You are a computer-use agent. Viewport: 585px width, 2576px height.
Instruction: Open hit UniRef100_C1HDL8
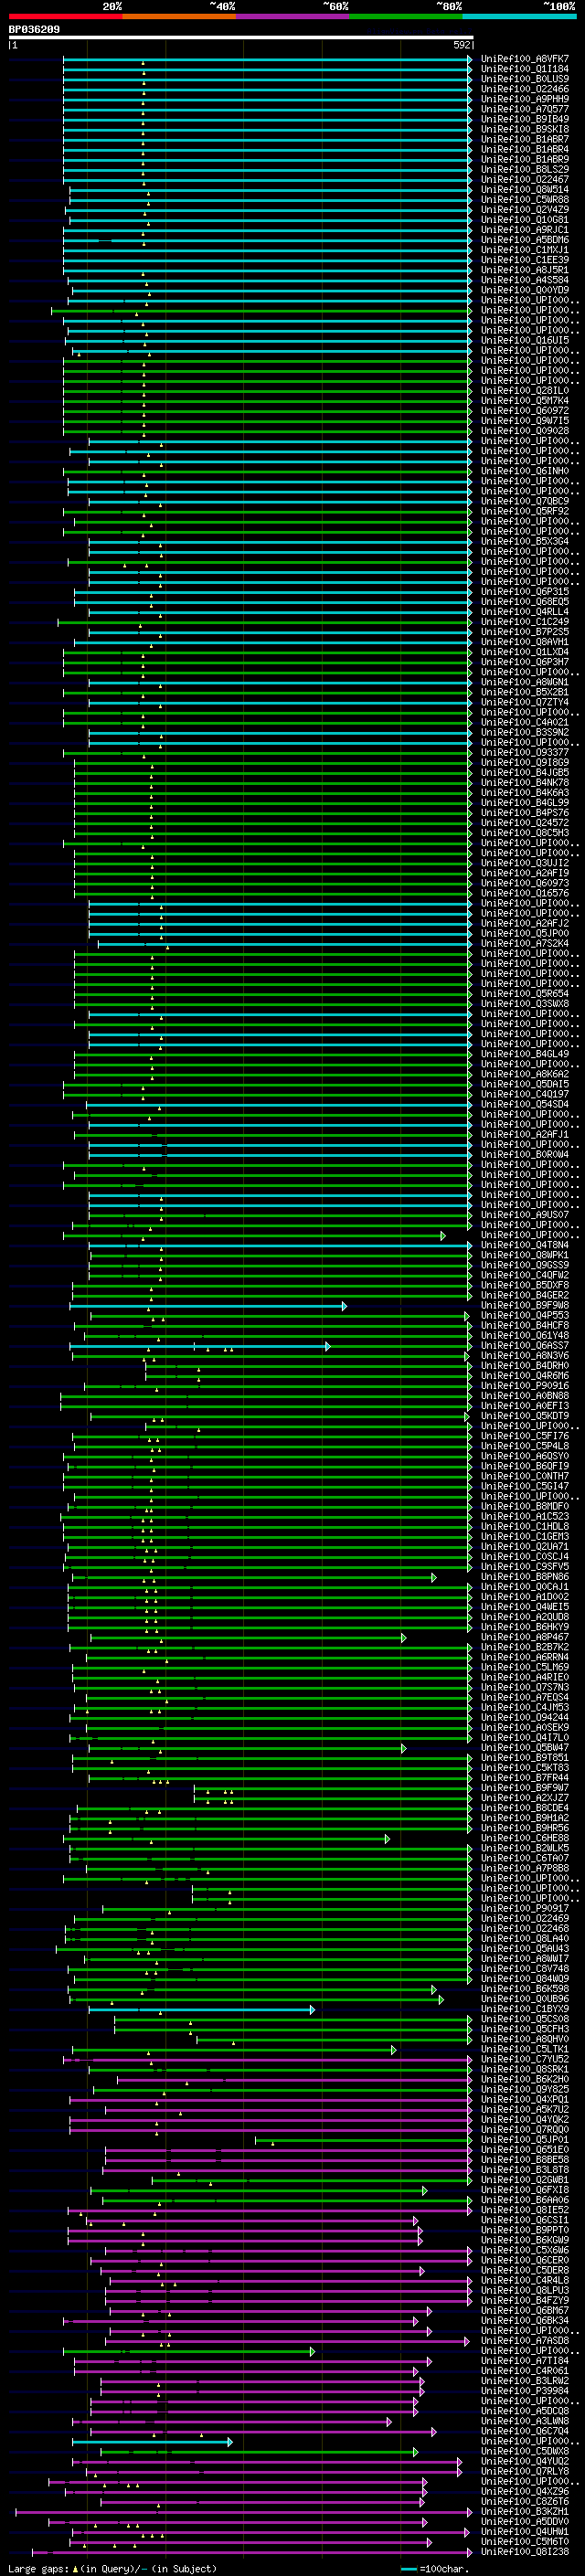(x=525, y=1527)
